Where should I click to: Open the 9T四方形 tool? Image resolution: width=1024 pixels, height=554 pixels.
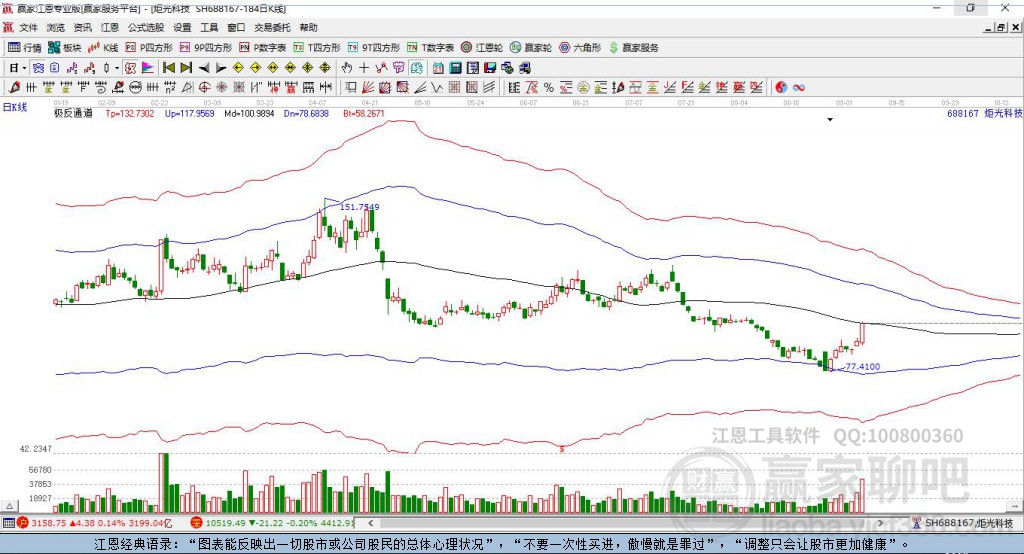pos(374,48)
